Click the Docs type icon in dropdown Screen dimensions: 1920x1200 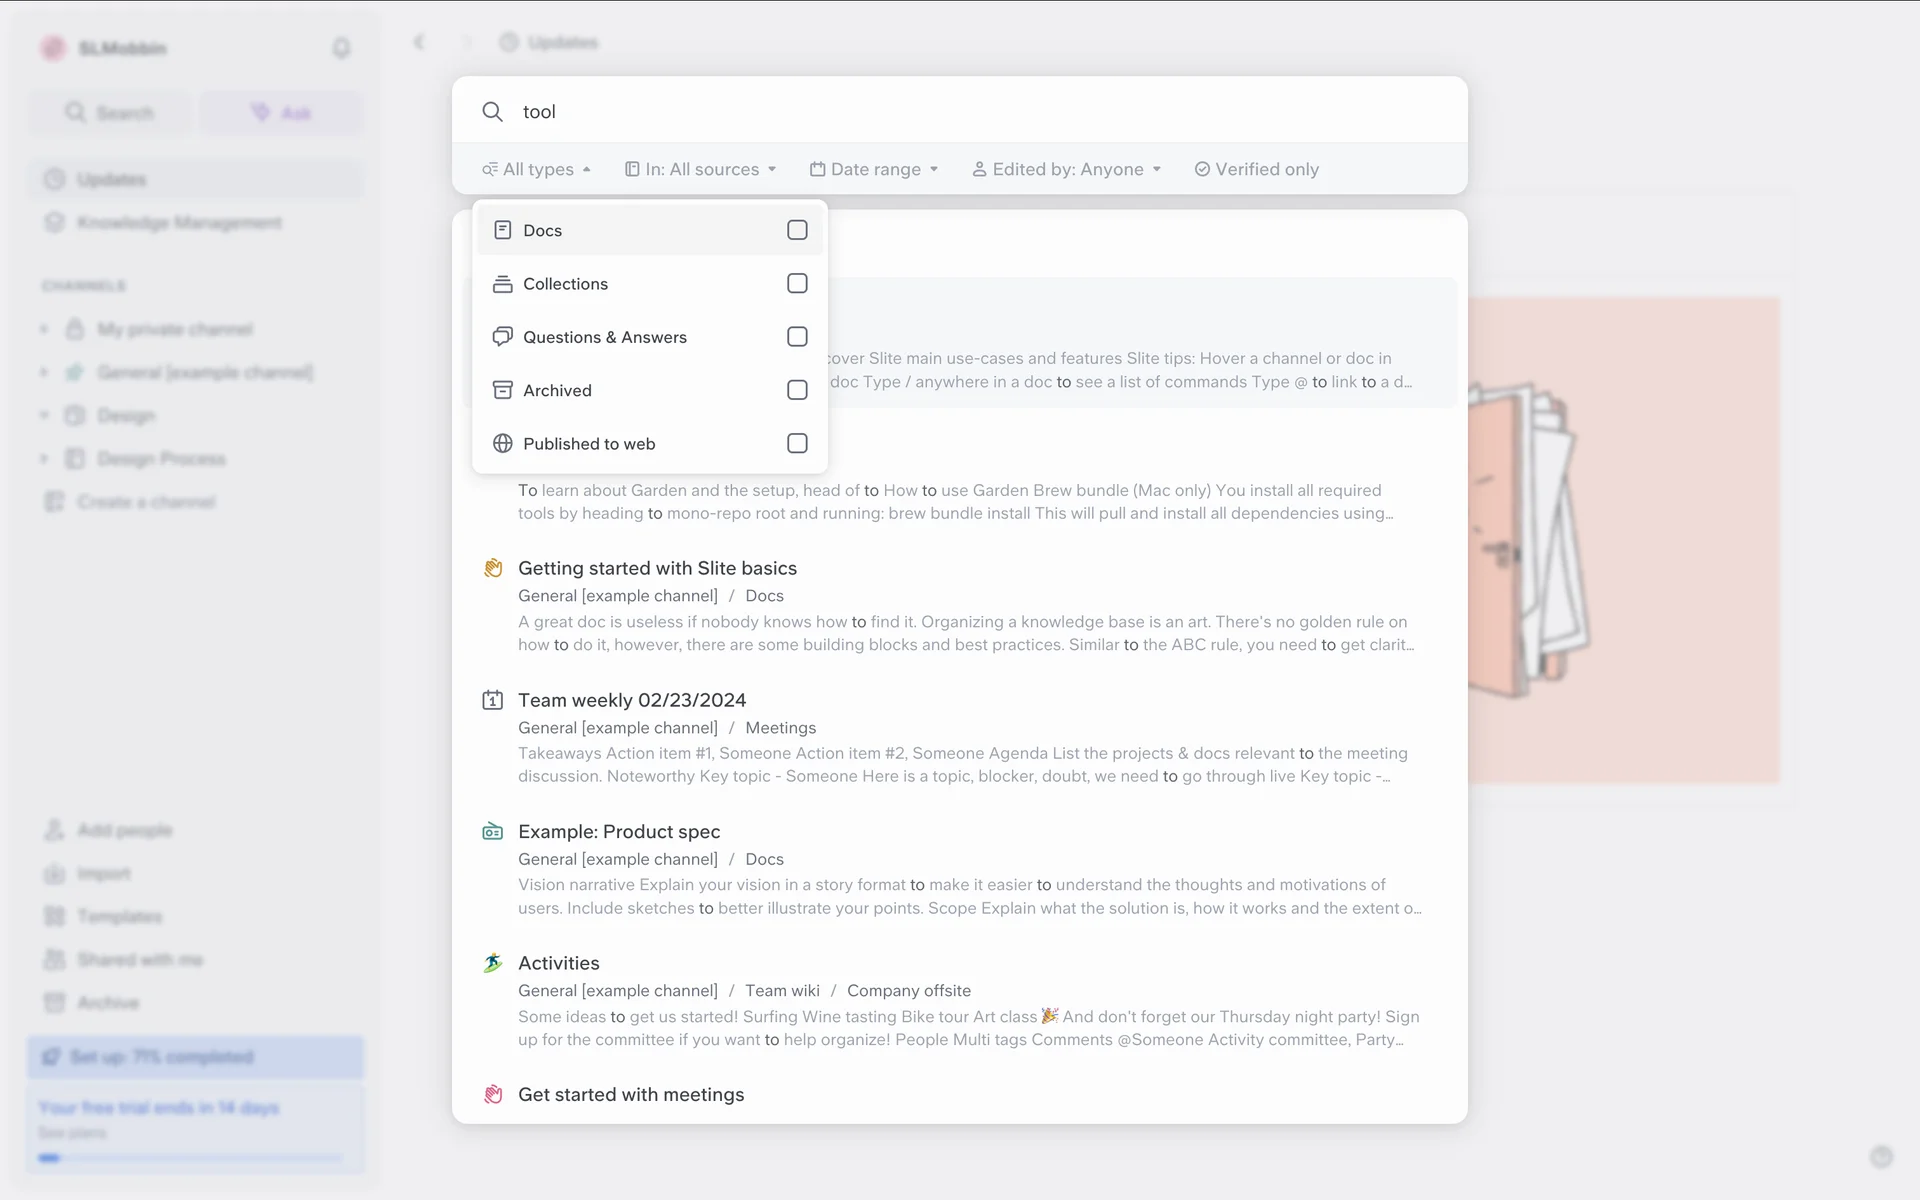pyautogui.click(x=503, y=230)
